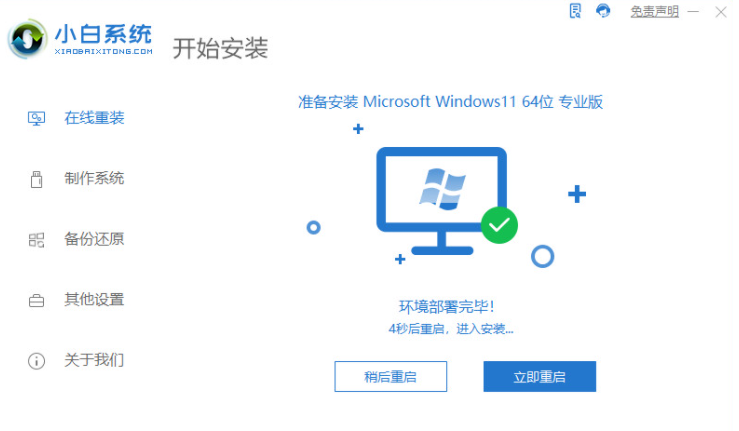Click the 立即重启 button
Screen dimensions: 739x431
click(x=540, y=376)
